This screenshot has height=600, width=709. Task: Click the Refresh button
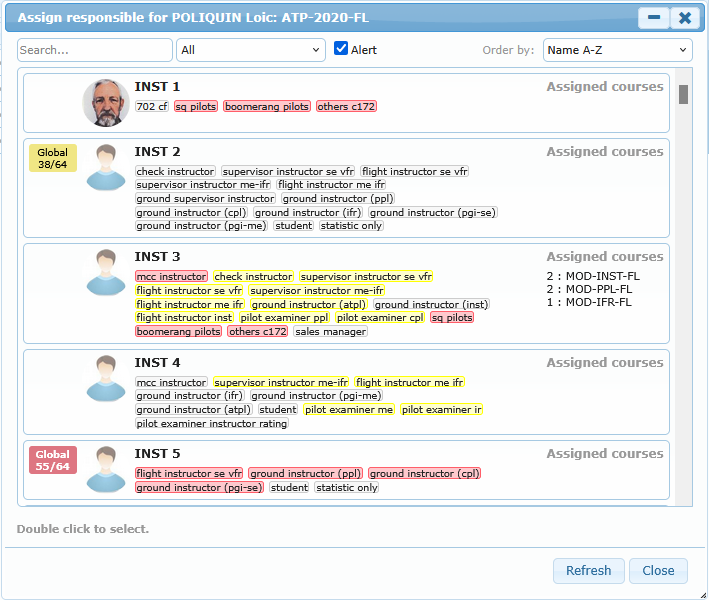tap(588, 571)
